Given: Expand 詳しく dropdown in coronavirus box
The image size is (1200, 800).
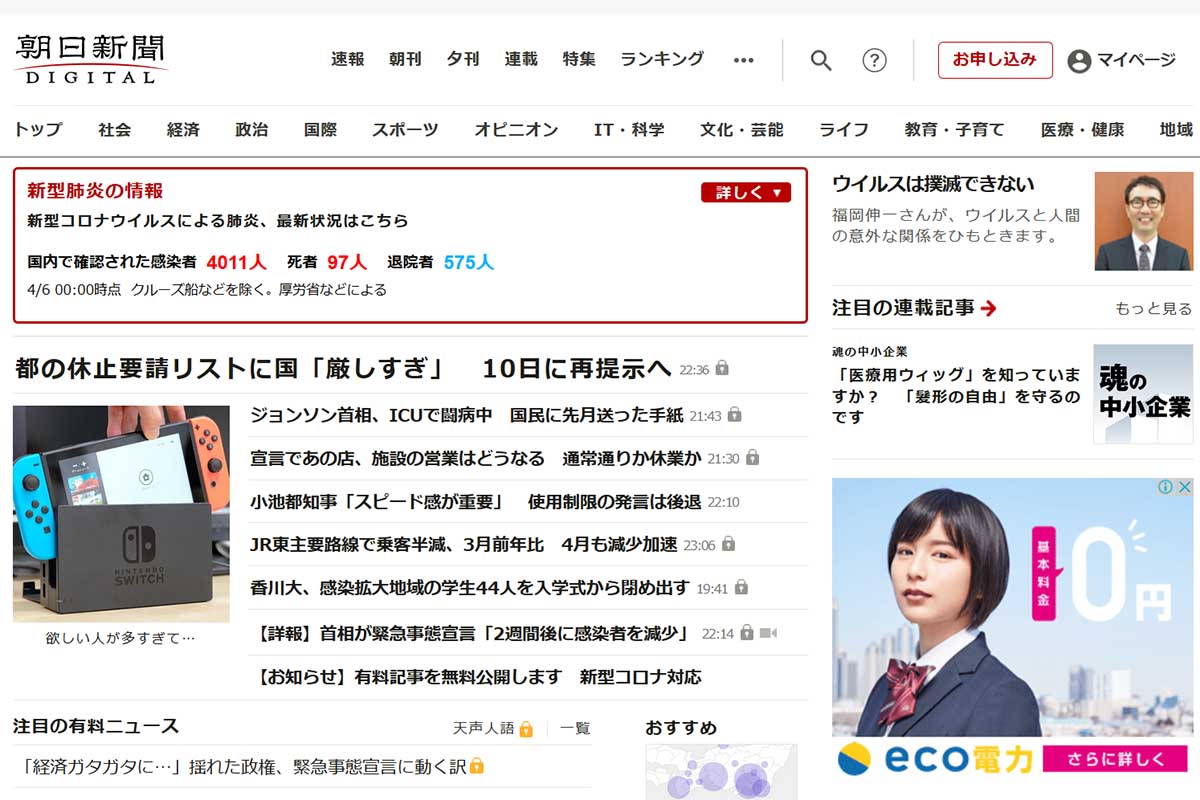Looking at the screenshot, I should click(745, 192).
